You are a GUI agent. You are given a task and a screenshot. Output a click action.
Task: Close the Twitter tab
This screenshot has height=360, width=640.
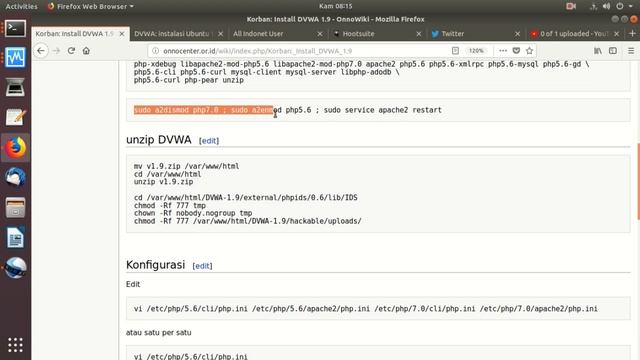(x=517, y=34)
